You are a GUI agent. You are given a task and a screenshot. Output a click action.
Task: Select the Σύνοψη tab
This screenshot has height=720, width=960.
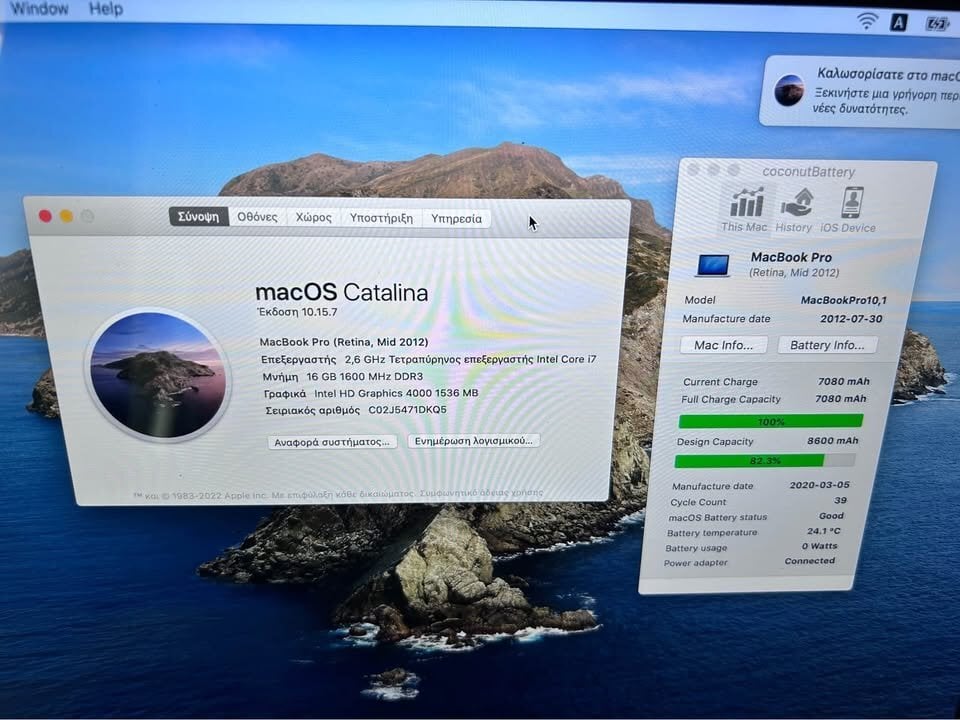click(198, 217)
